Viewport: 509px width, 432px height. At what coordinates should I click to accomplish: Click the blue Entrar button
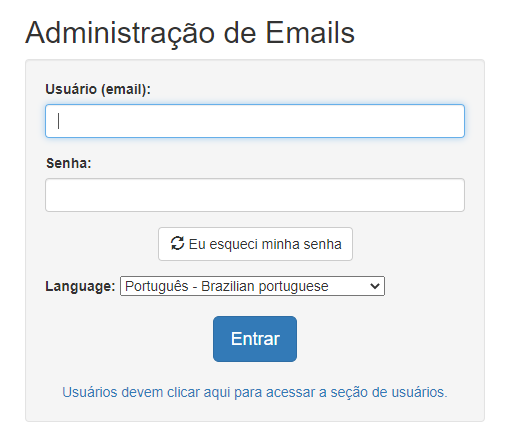click(x=255, y=339)
